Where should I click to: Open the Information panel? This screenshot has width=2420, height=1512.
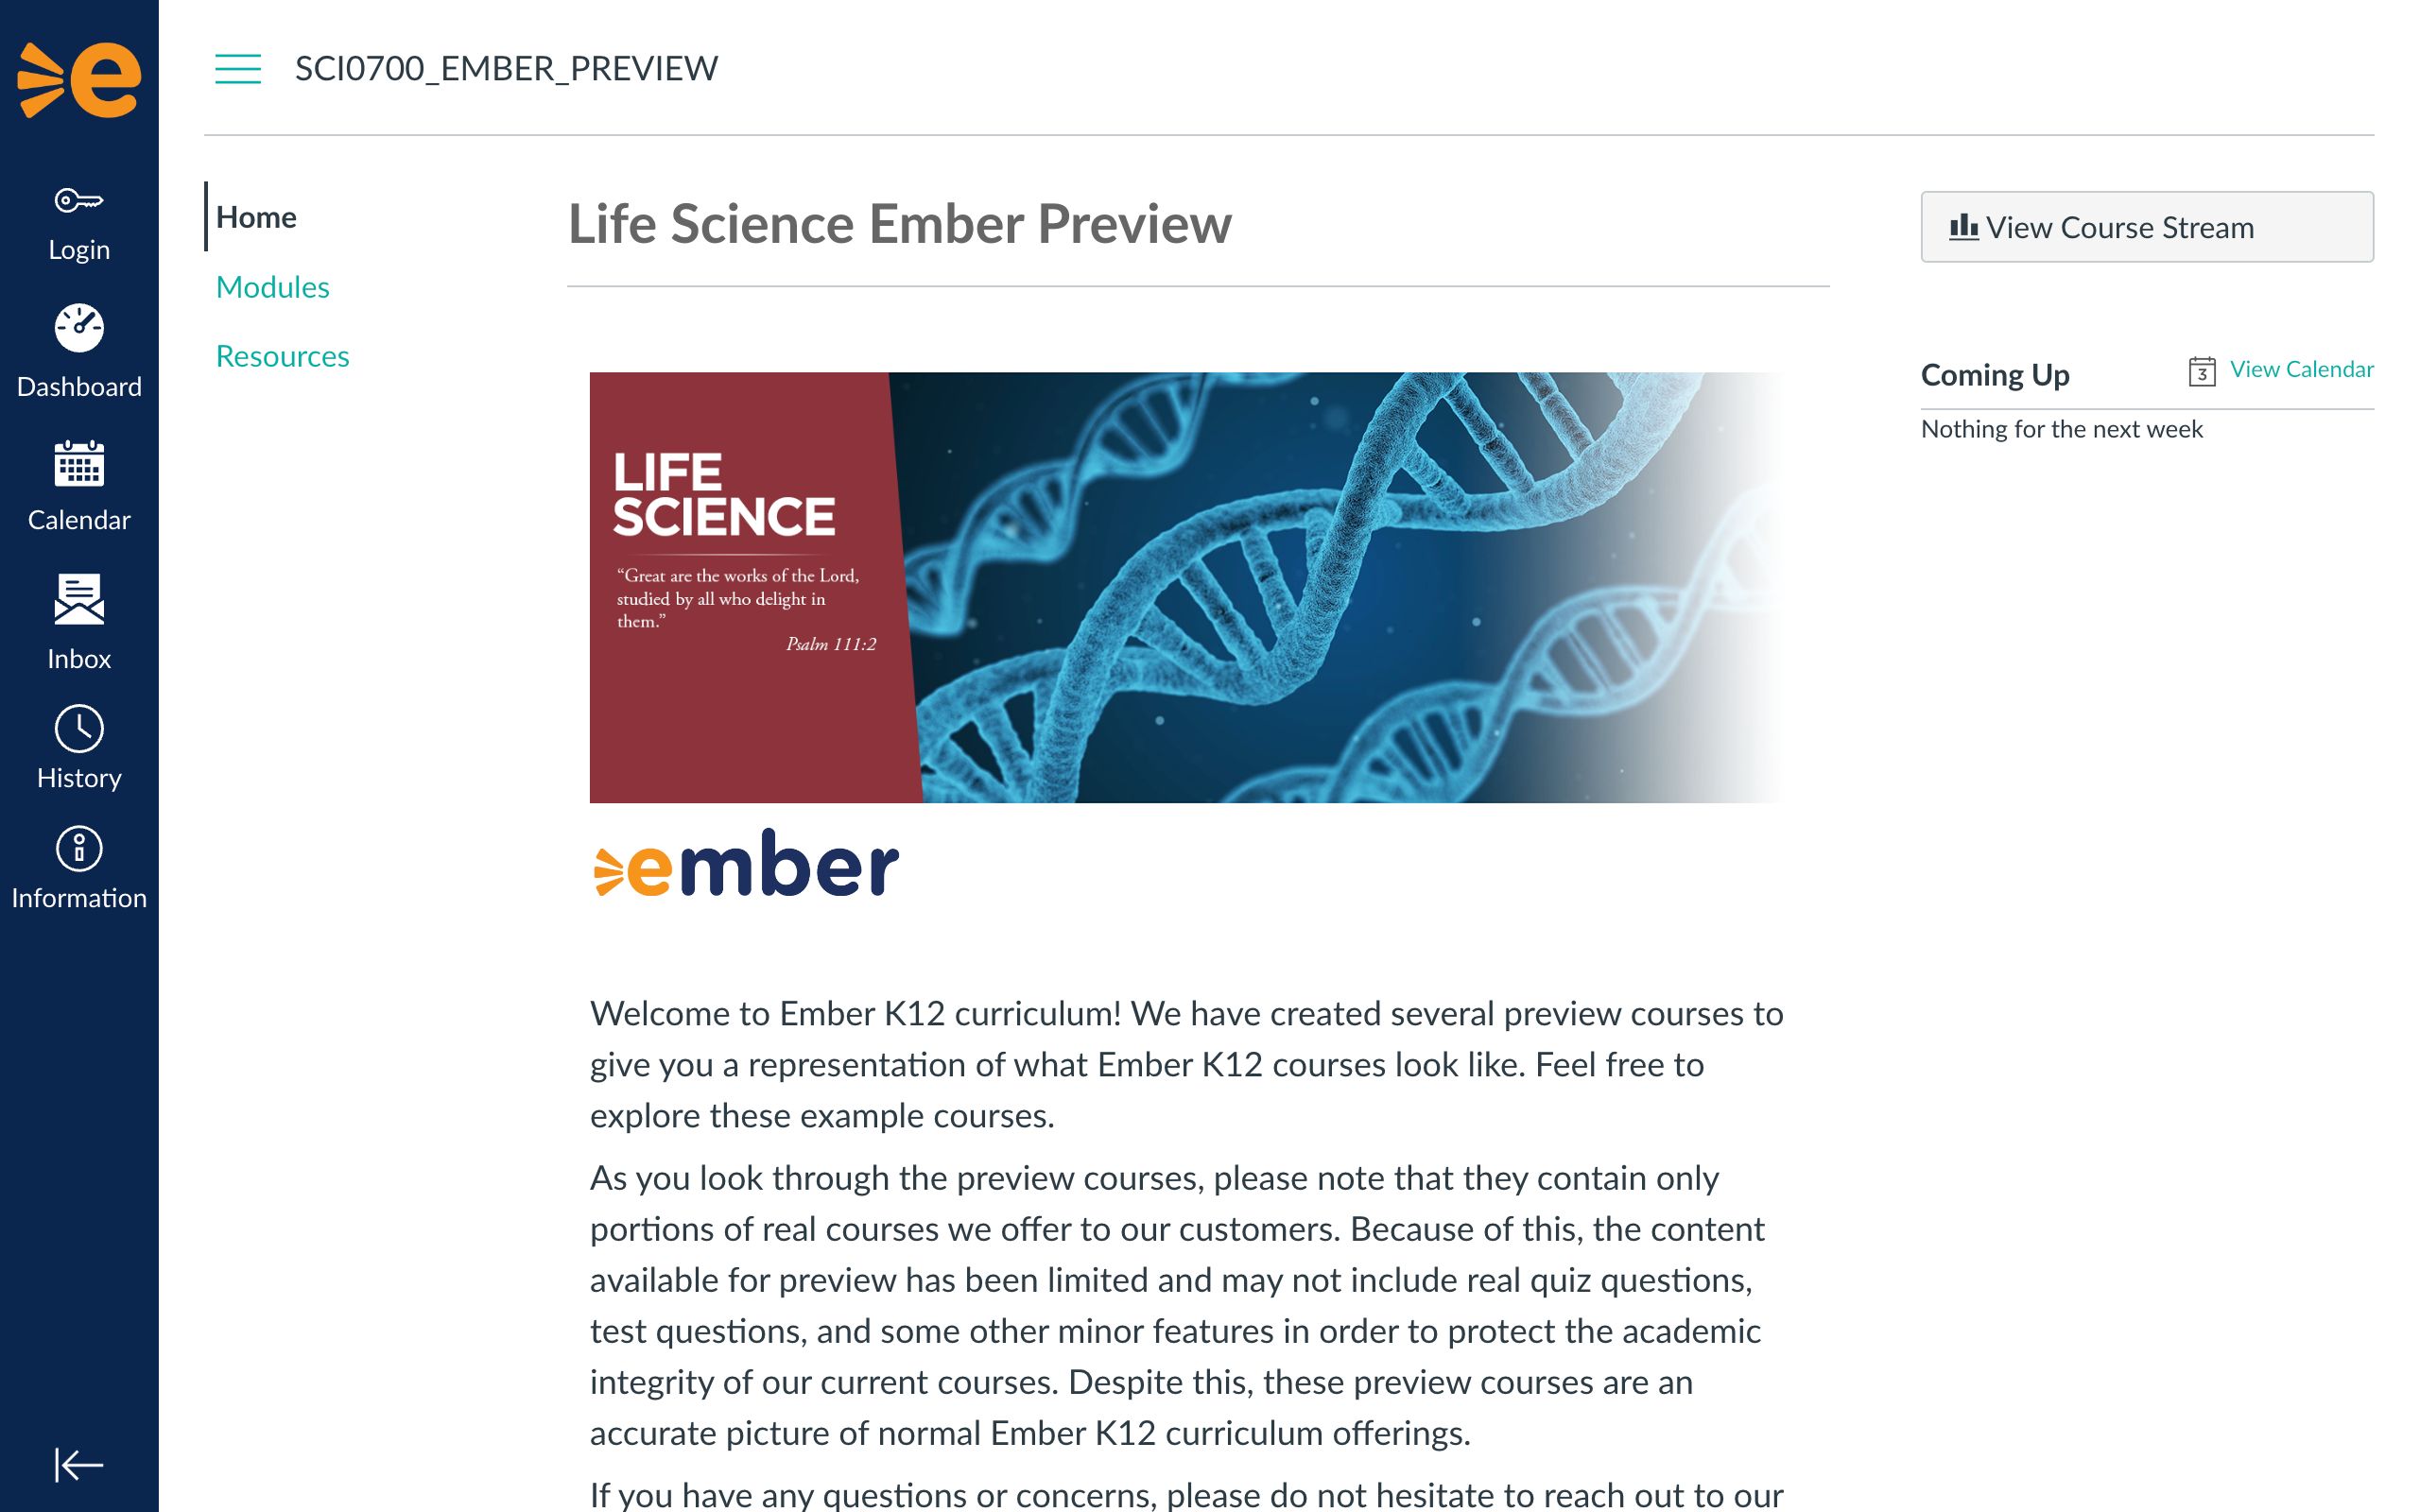(79, 849)
